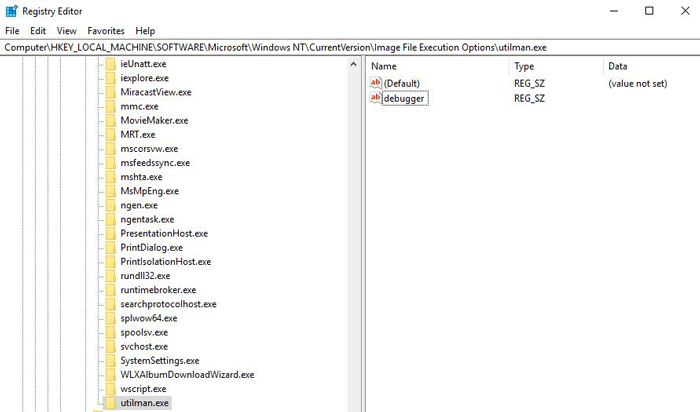Select the SystemSettings.exe folder icon
Image resolution: width=700 pixels, height=412 pixels.
click(x=111, y=361)
